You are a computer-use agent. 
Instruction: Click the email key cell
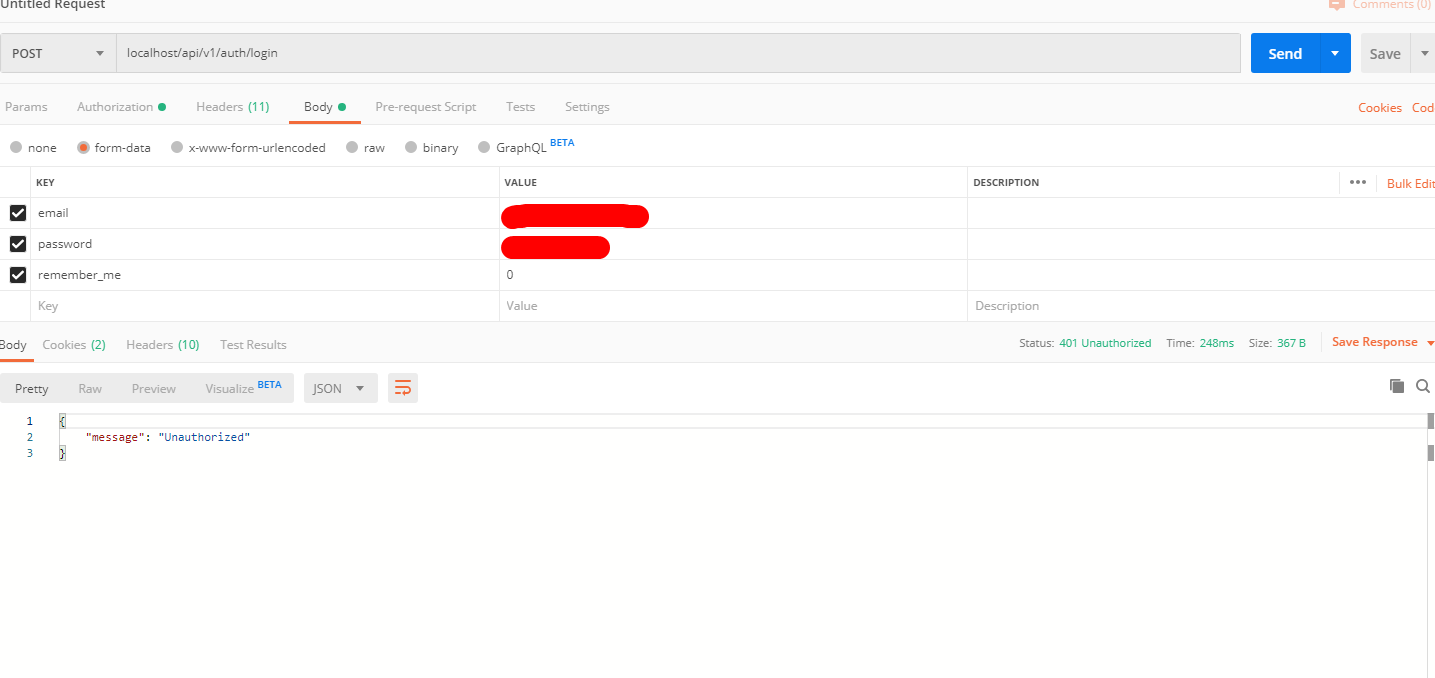[x=267, y=213]
